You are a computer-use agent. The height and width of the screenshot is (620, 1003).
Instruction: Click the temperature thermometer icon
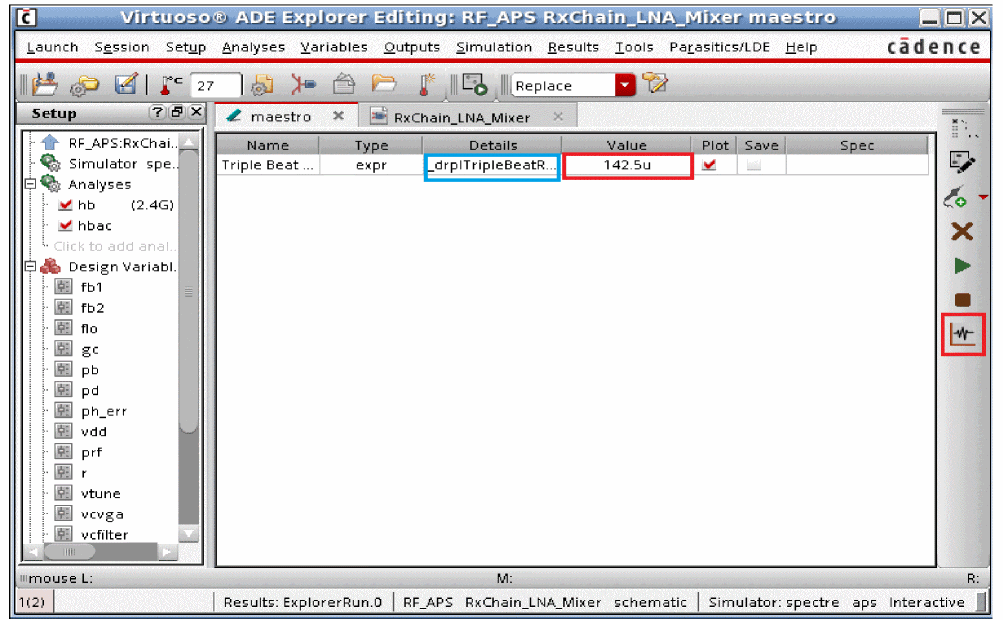click(171, 85)
